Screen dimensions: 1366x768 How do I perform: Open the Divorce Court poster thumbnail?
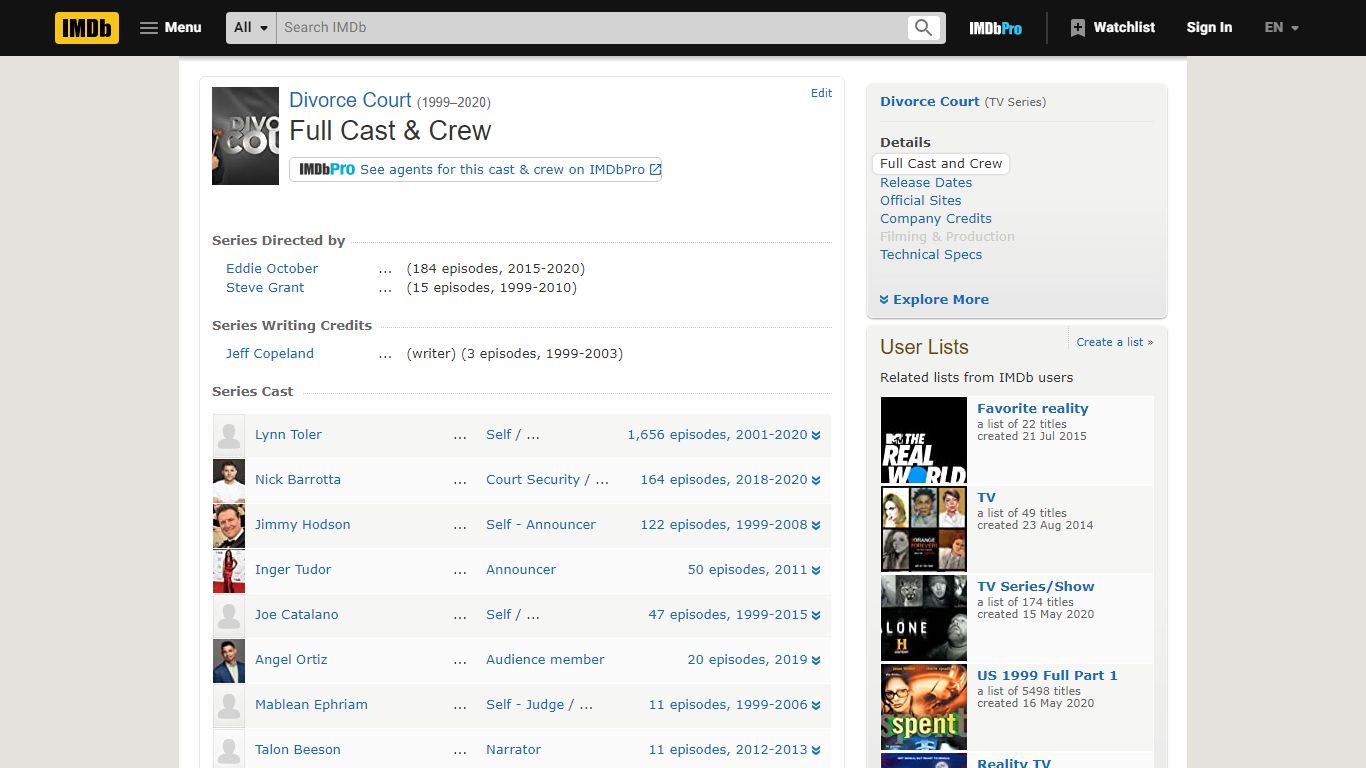point(245,136)
